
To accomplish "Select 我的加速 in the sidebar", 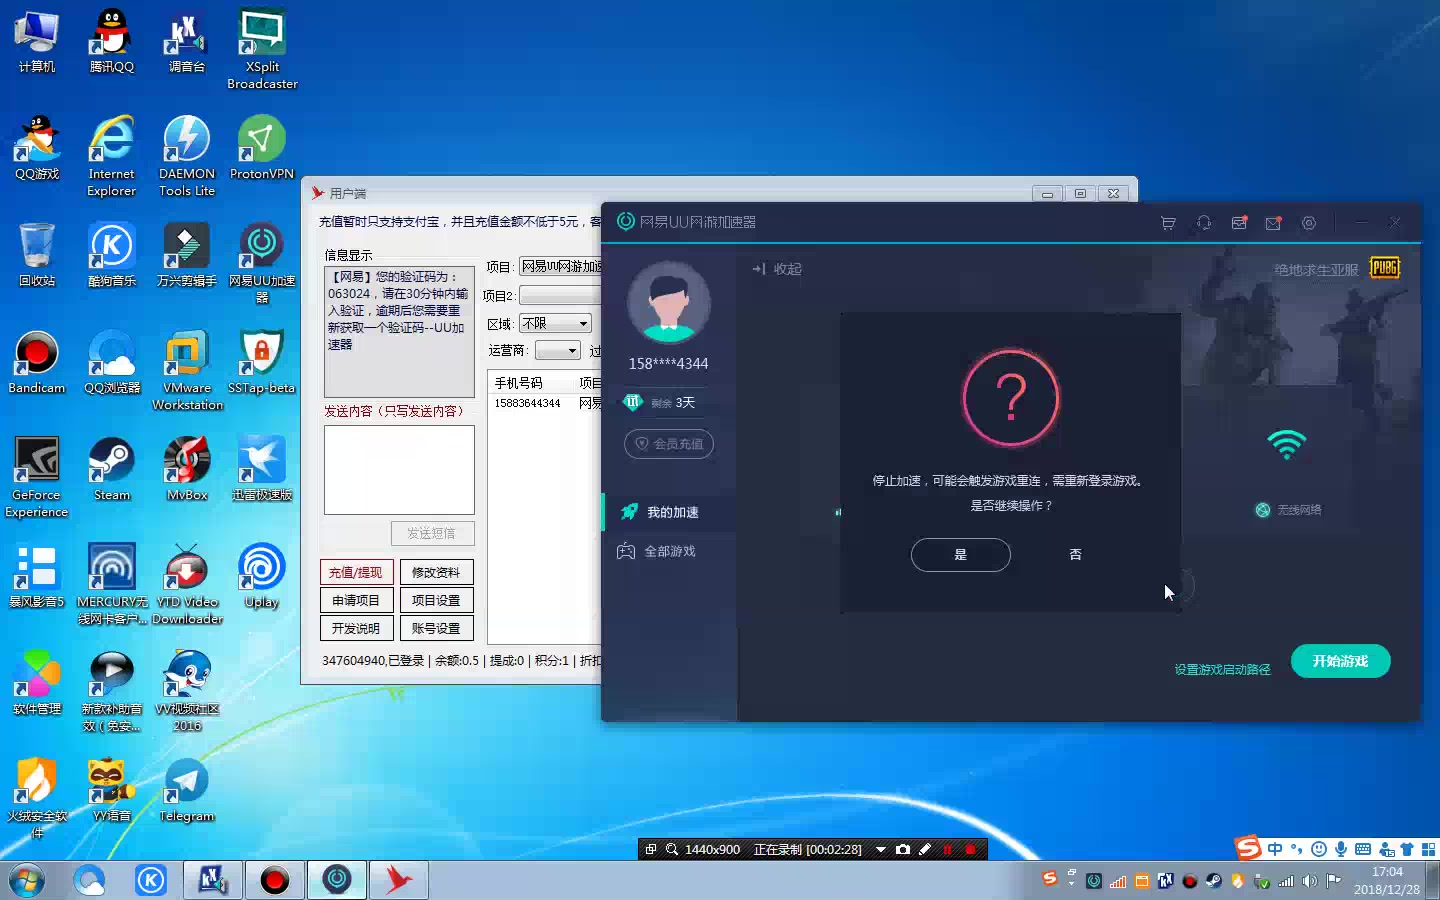I will click(x=669, y=512).
